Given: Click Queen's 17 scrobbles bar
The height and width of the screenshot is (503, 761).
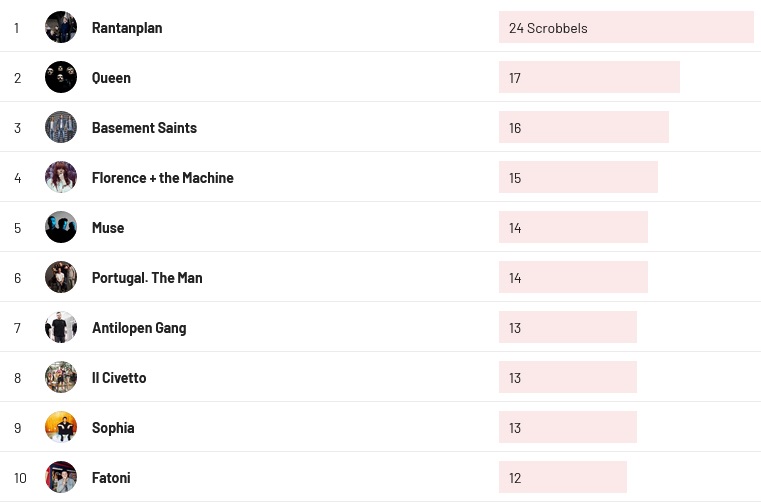Looking at the screenshot, I should pyautogui.click(x=589, y=78).
